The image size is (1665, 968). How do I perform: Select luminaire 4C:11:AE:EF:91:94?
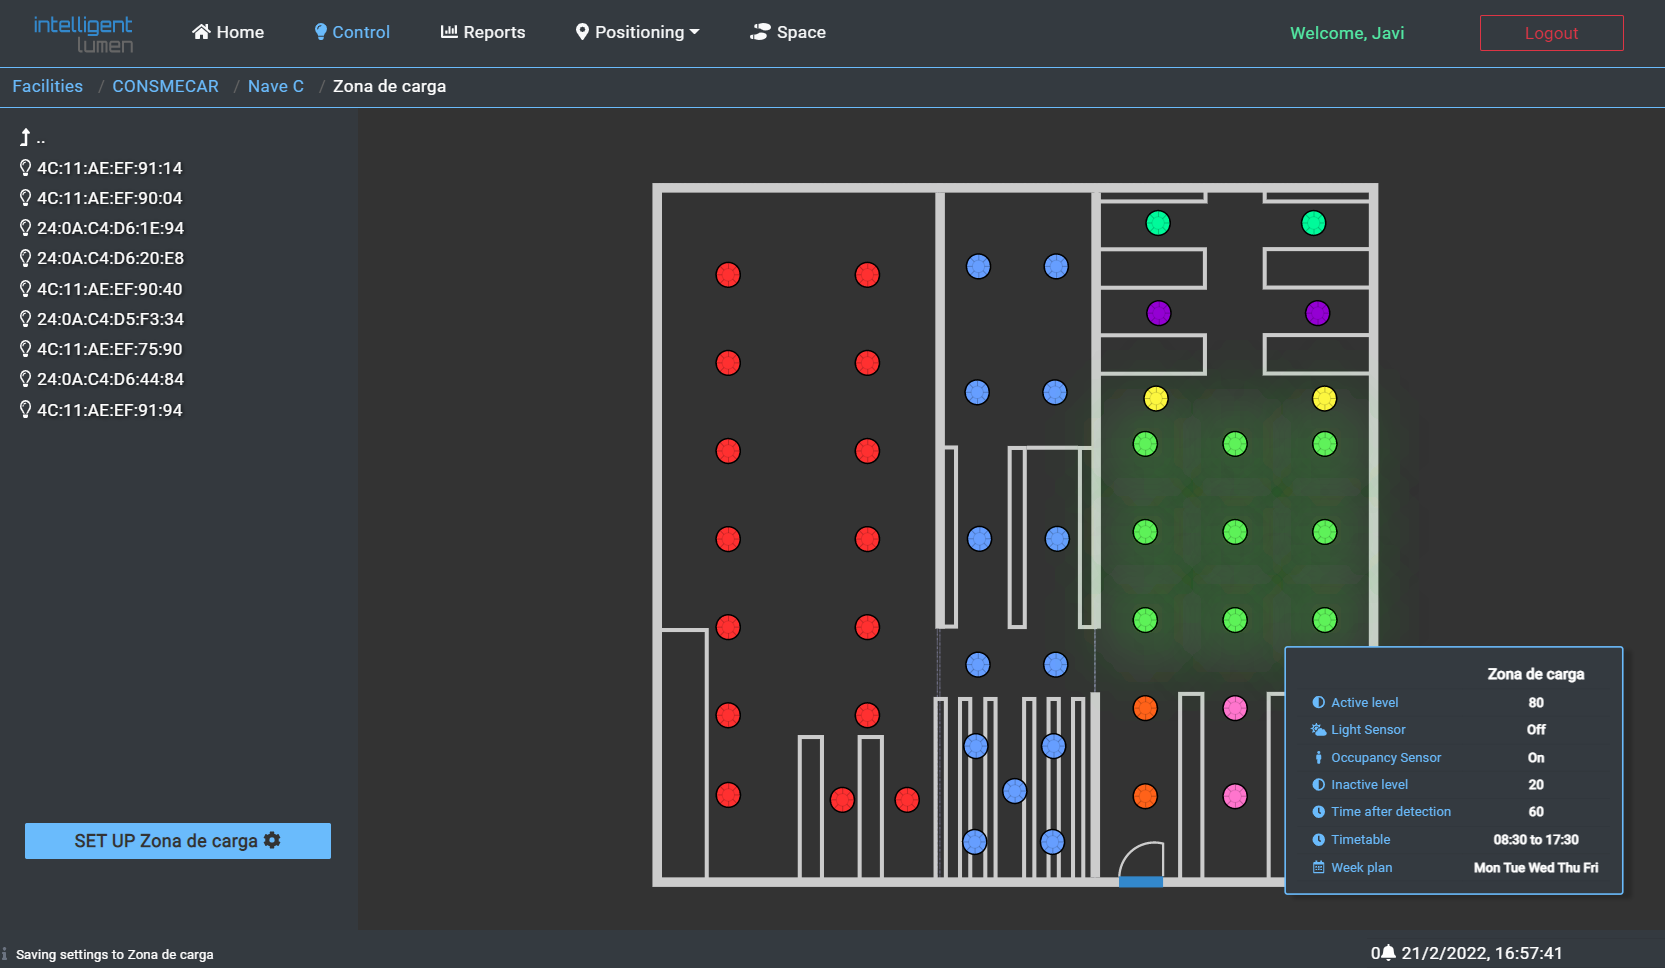pos(101,410)
